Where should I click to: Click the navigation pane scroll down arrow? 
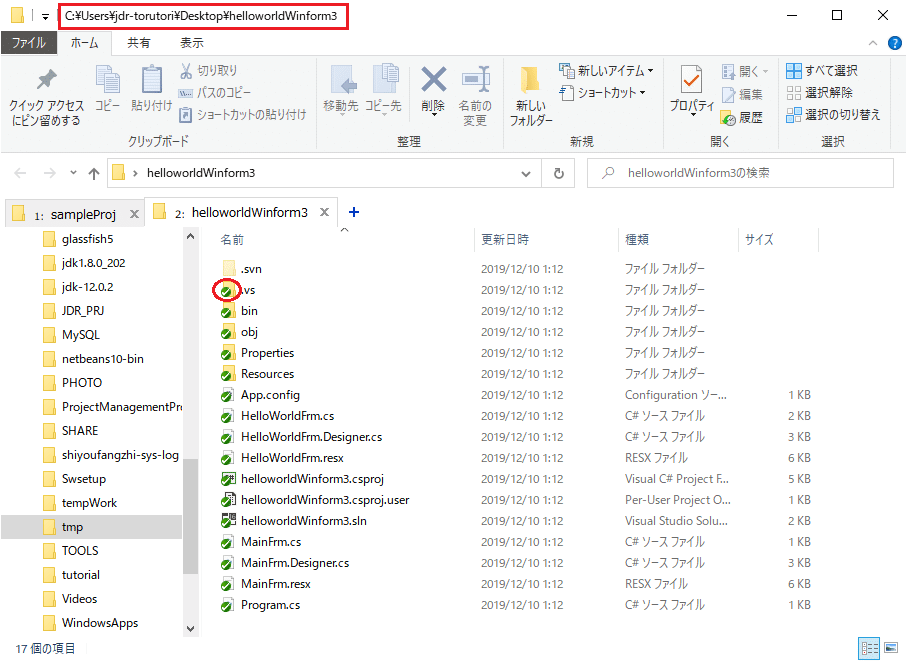[190, 628]
